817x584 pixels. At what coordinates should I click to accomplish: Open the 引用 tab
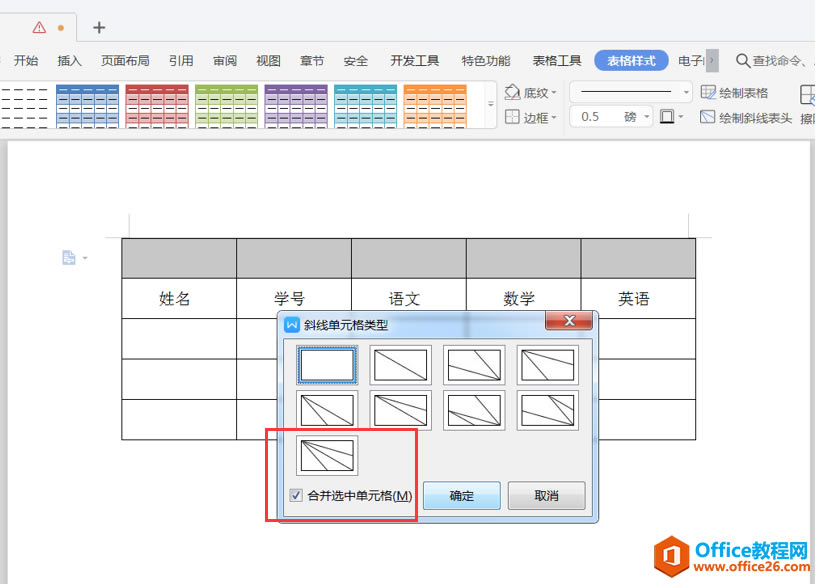181,60
